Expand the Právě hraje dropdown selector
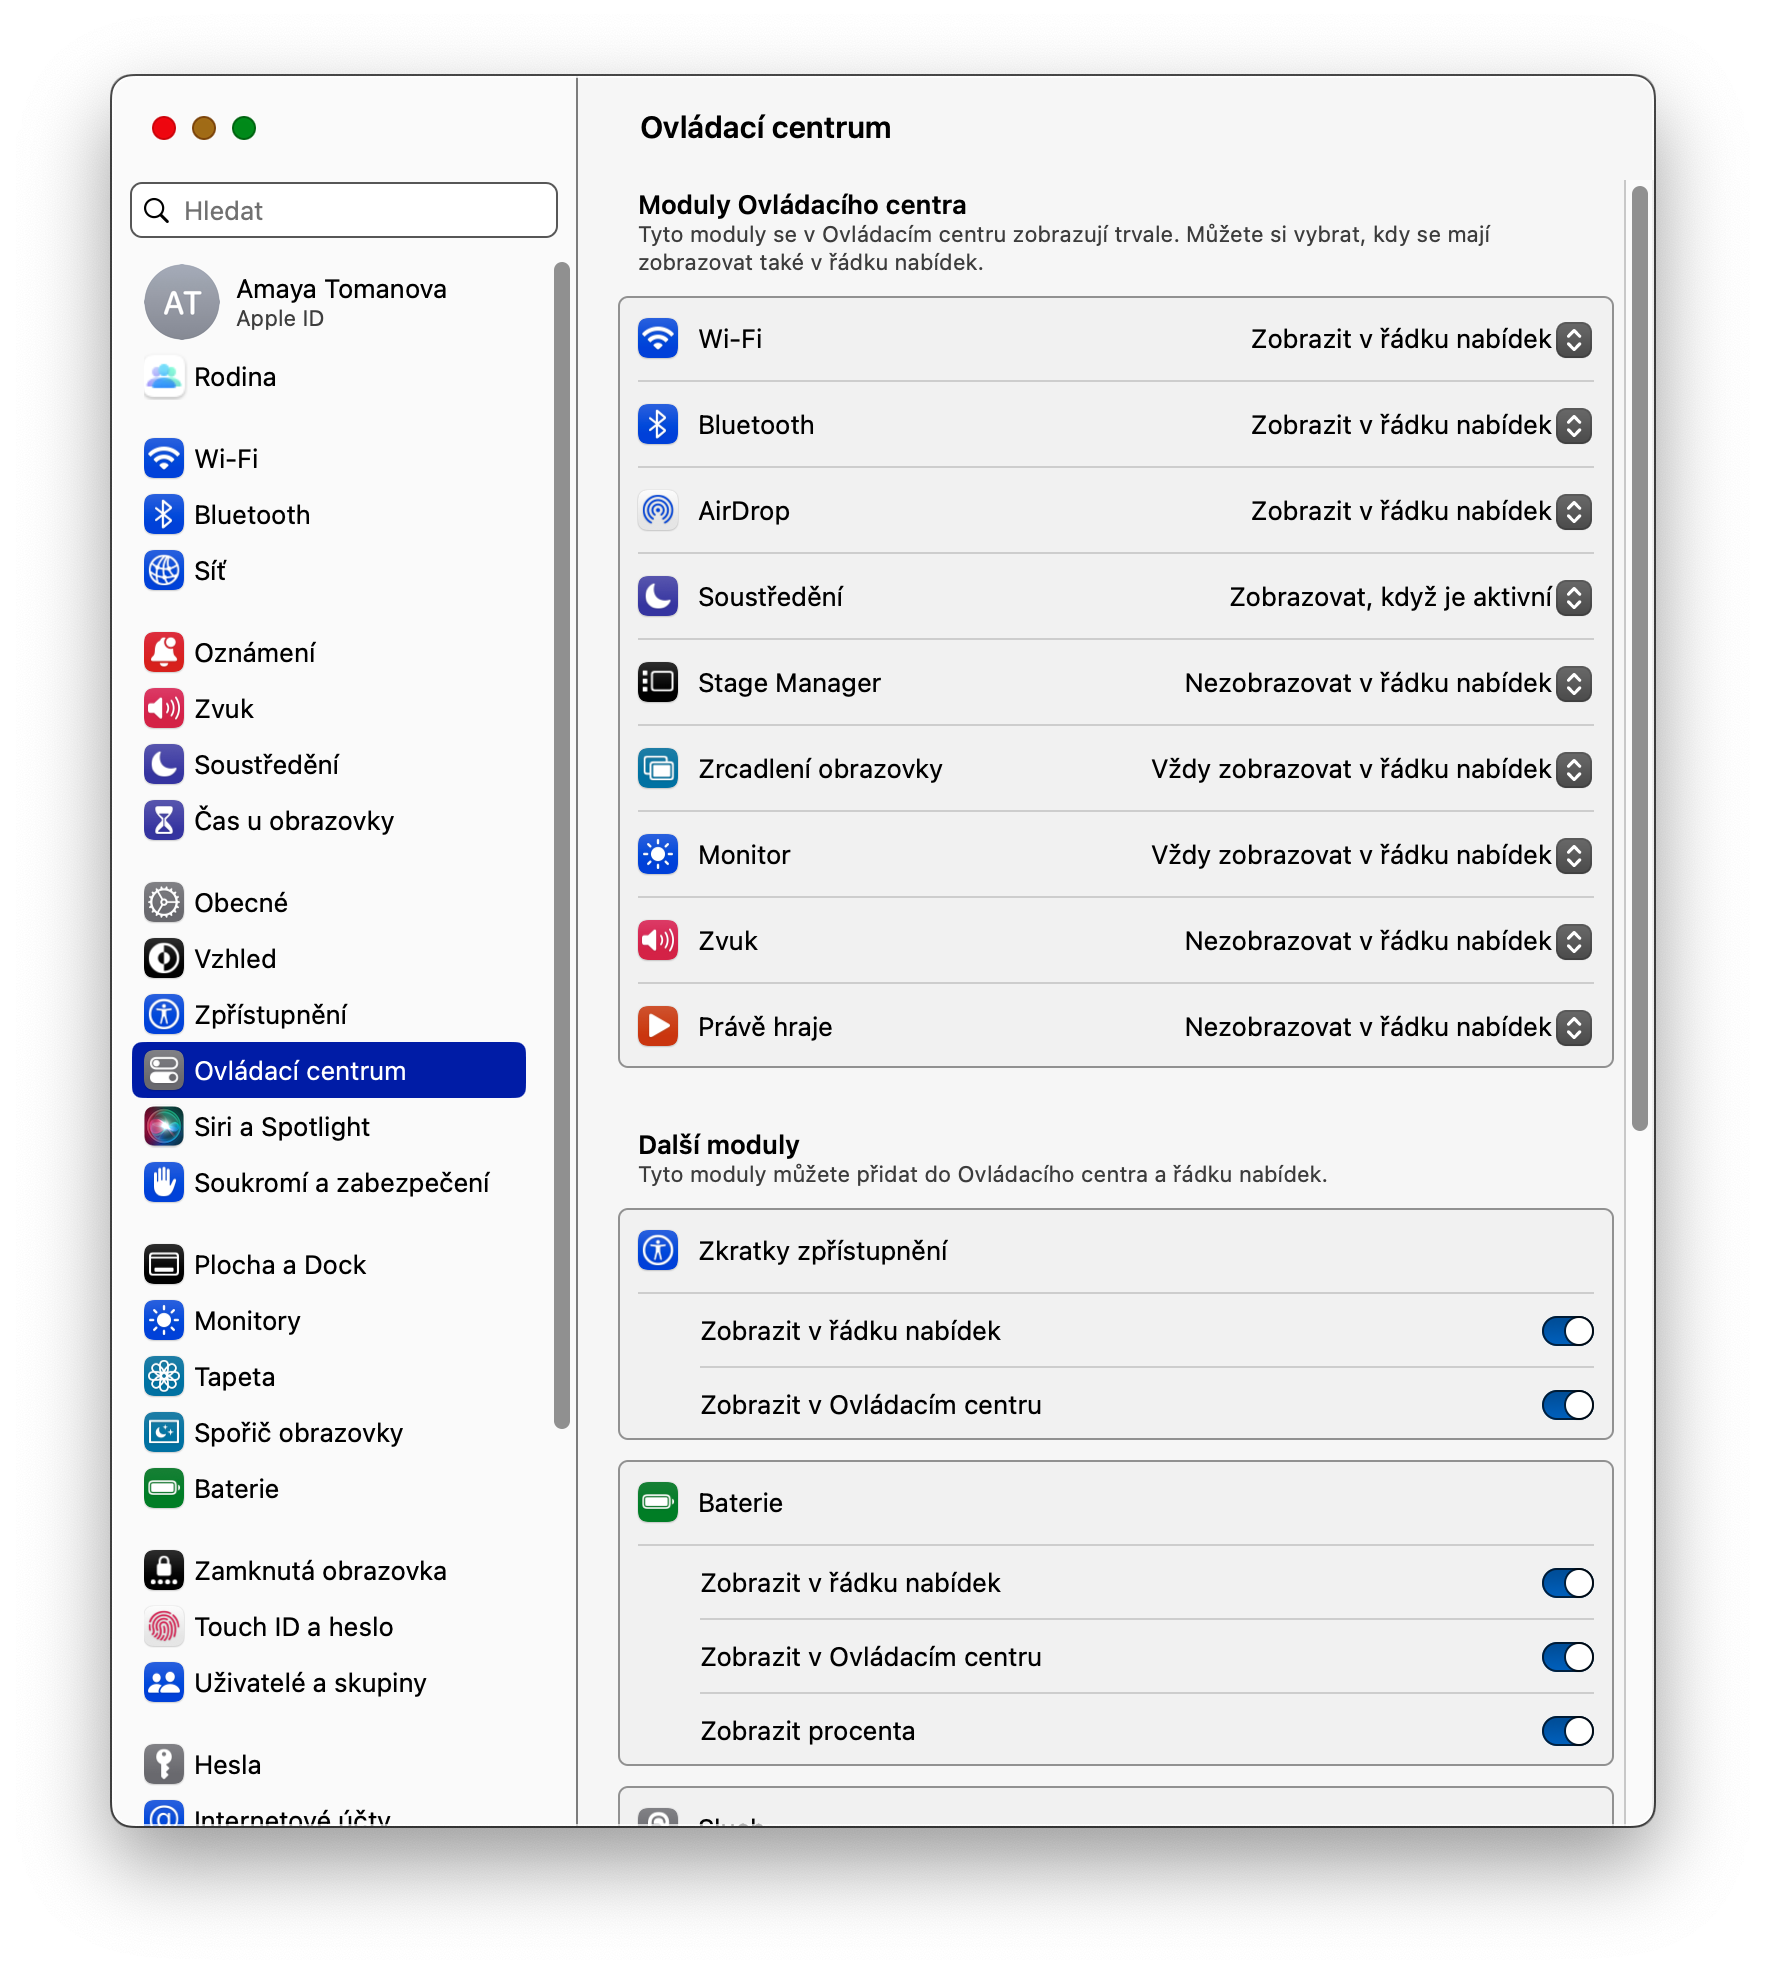This screenshot has width=1766, height=1974. [x=1388, y=1027]
